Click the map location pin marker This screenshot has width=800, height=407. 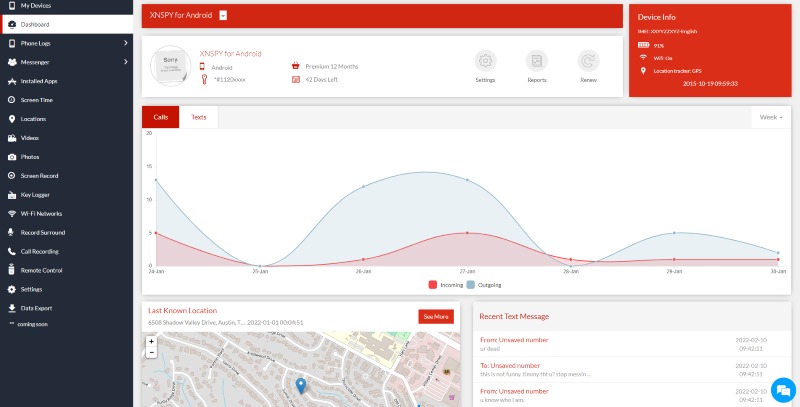300,385
